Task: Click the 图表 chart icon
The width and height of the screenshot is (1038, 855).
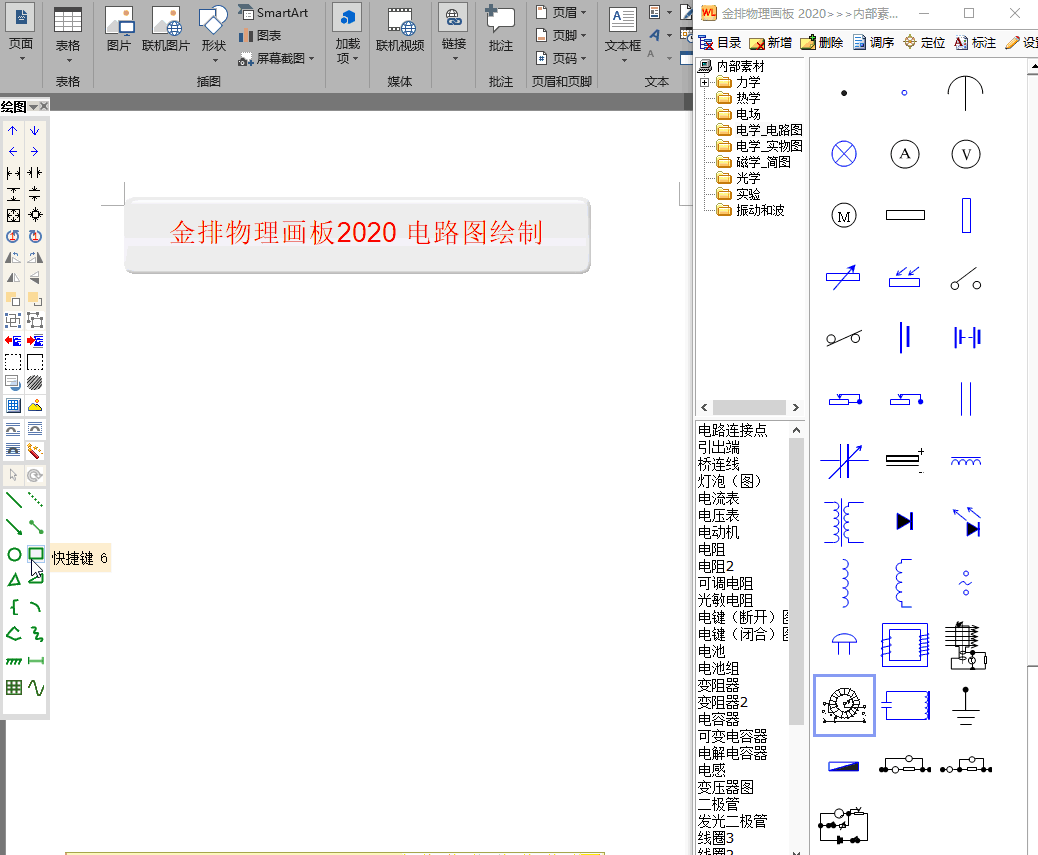Action: click(x=260, y=35)
